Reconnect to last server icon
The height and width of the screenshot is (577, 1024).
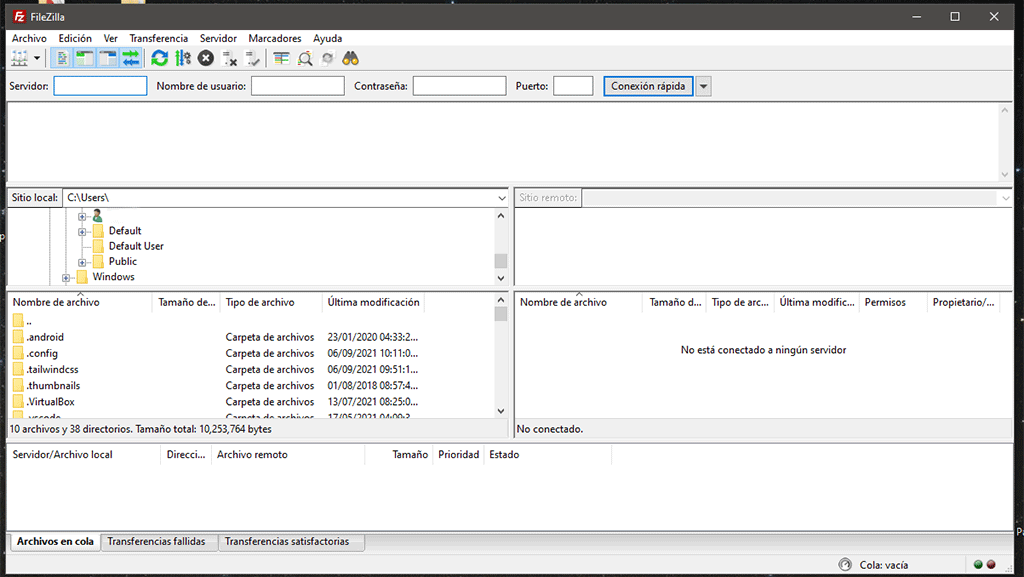point(253,59)
